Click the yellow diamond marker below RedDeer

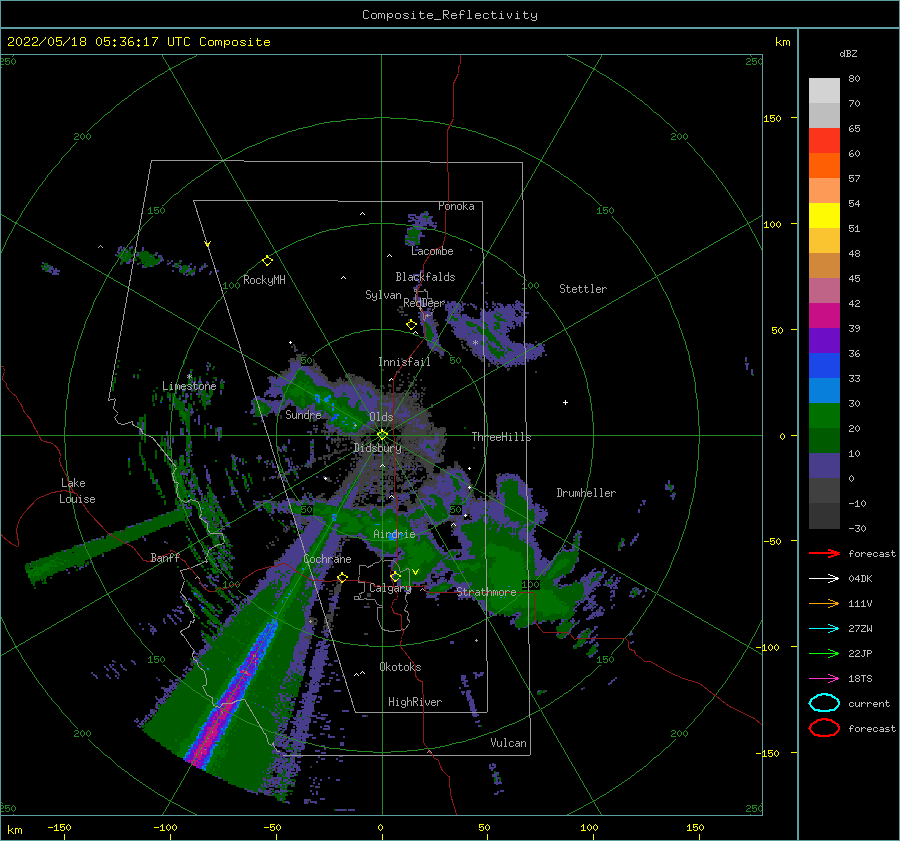412,325
